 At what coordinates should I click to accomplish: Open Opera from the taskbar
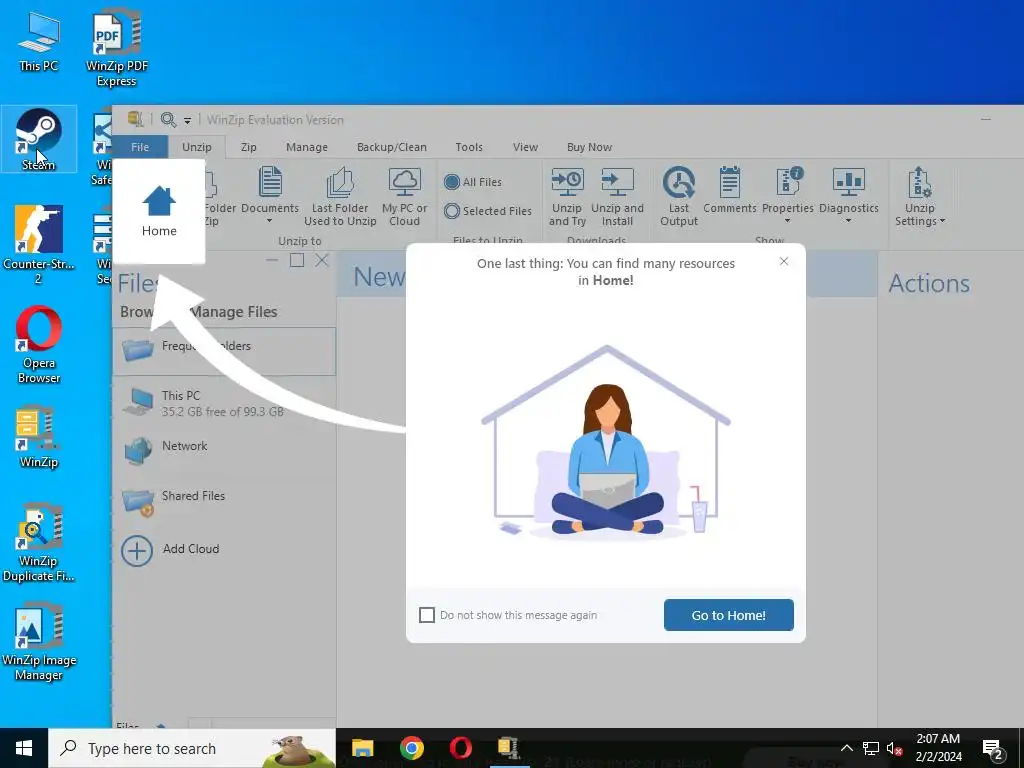(x=460, y=748)
